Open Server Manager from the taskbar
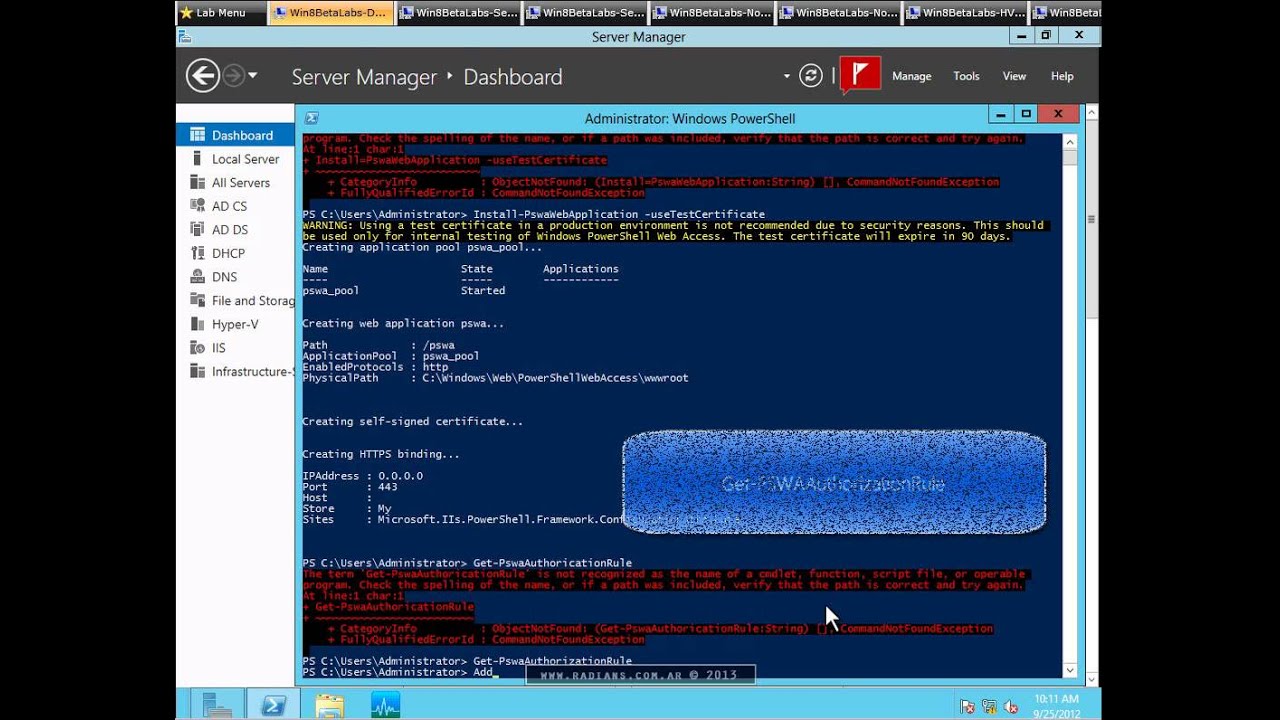 [217, 705]
